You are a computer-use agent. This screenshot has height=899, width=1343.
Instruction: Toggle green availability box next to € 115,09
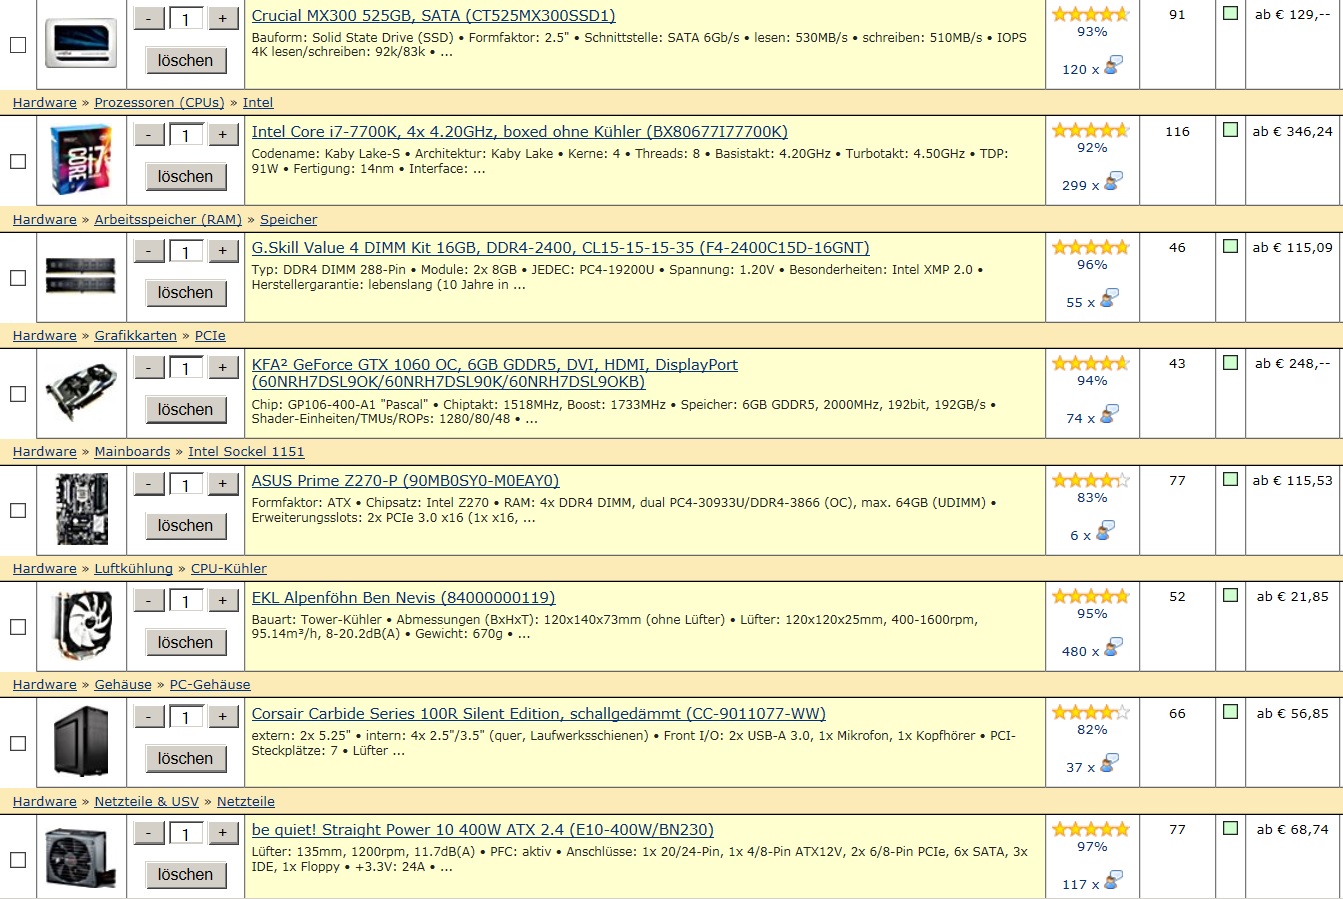click(x=1230, y=246)
